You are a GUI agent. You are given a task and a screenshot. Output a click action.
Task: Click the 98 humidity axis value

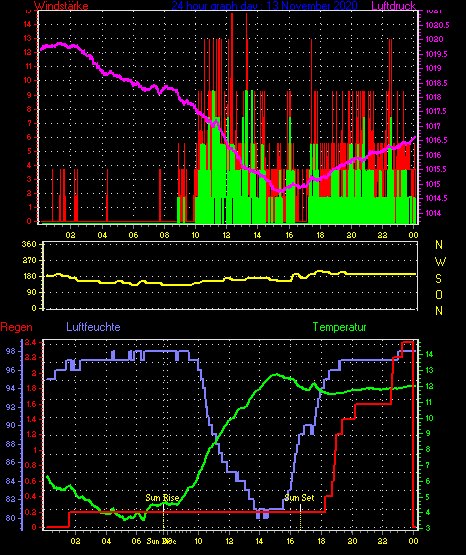pos(11,351)
